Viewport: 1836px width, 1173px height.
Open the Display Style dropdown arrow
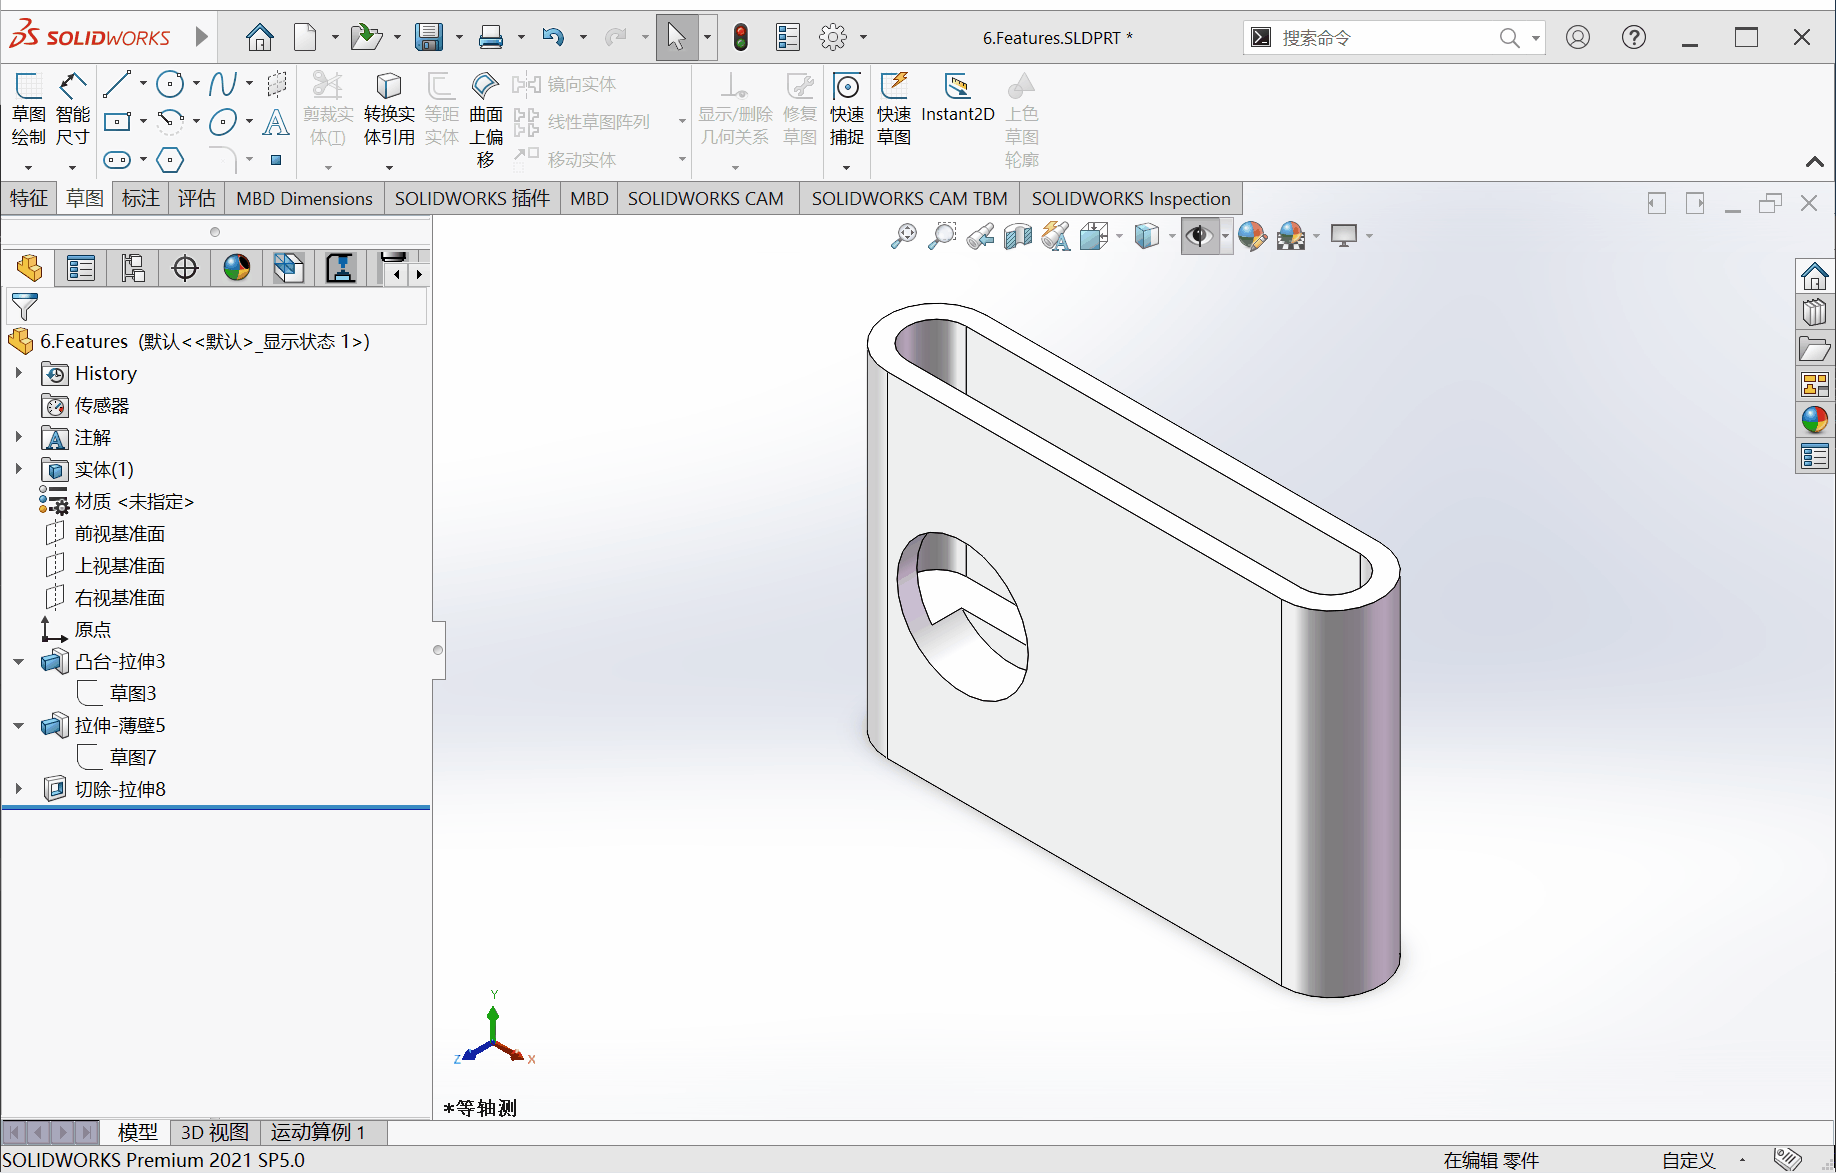[1171, 236]
